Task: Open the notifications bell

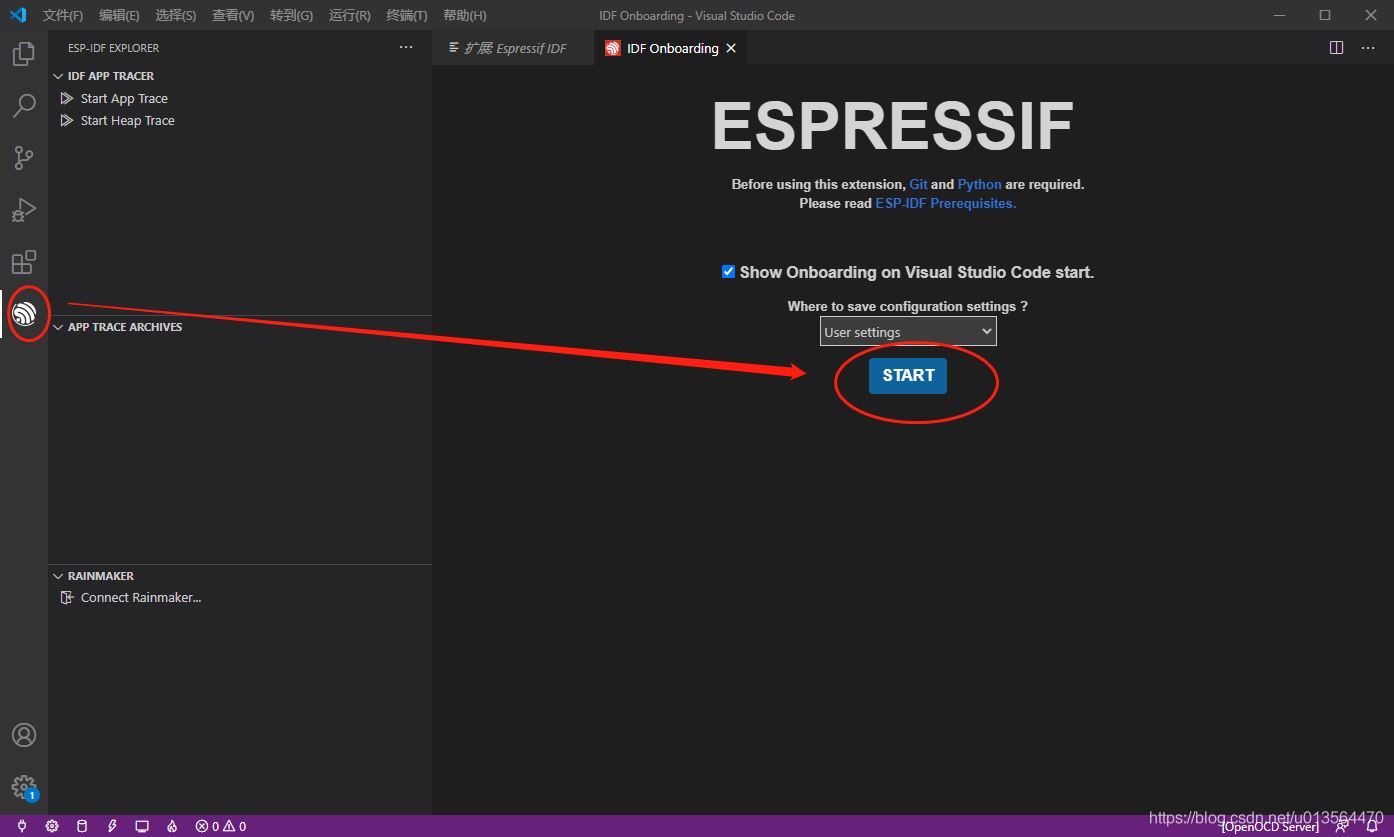Action: click(1372, 826)
